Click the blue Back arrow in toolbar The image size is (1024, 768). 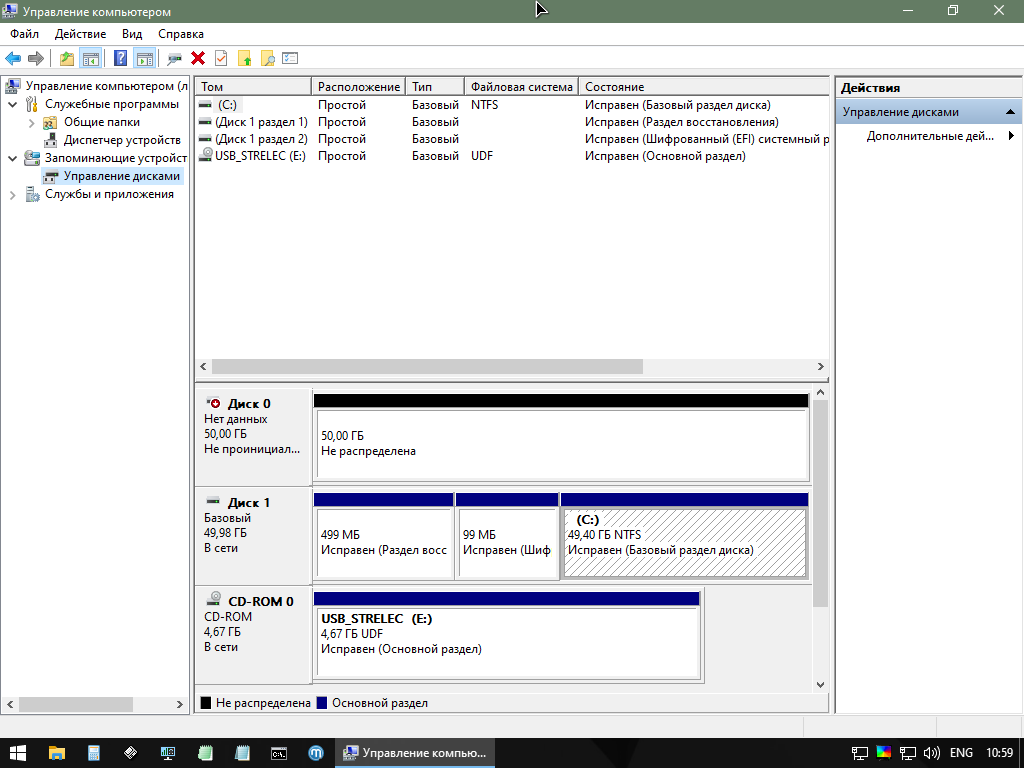pos(13,59)
